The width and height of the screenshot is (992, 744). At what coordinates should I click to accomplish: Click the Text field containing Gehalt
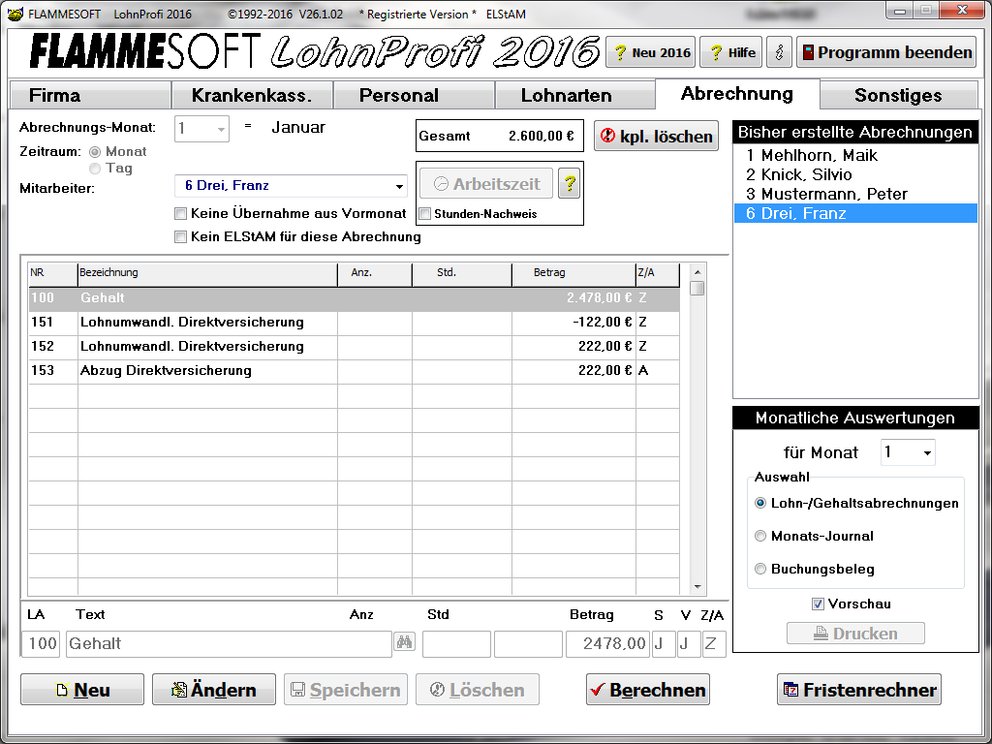(228, 644)
